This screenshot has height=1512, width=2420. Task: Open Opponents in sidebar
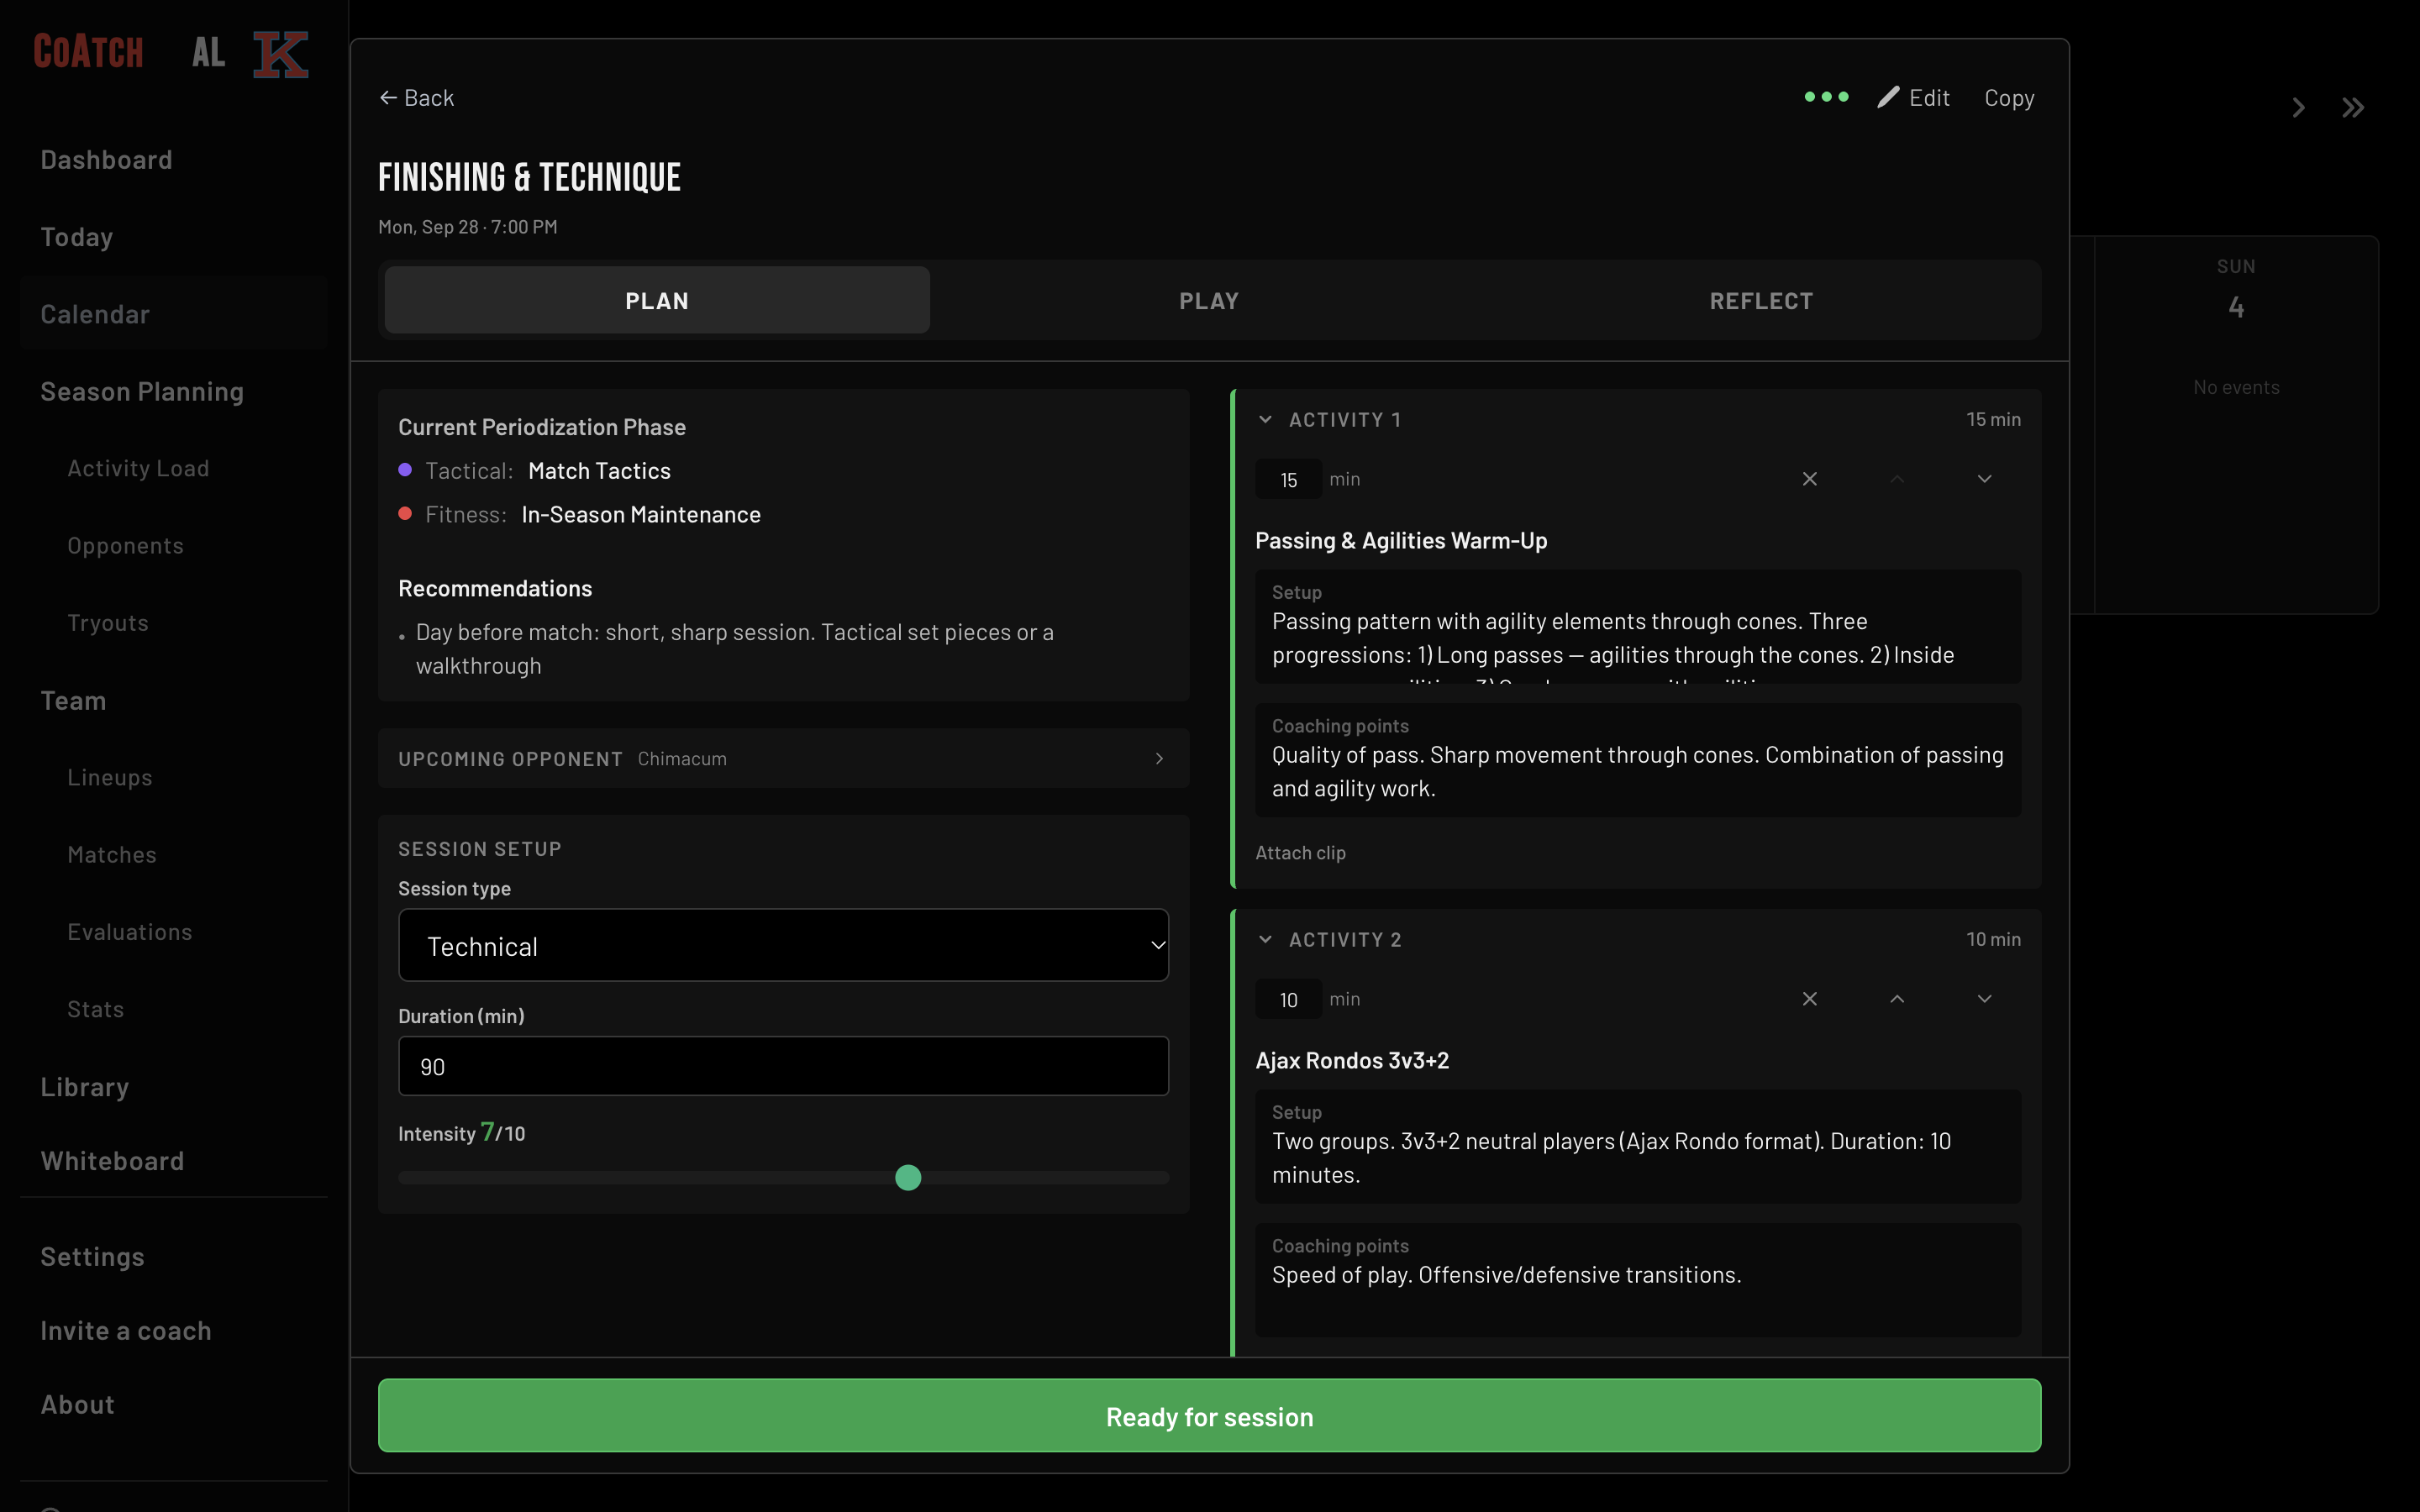tap(125, 545)
